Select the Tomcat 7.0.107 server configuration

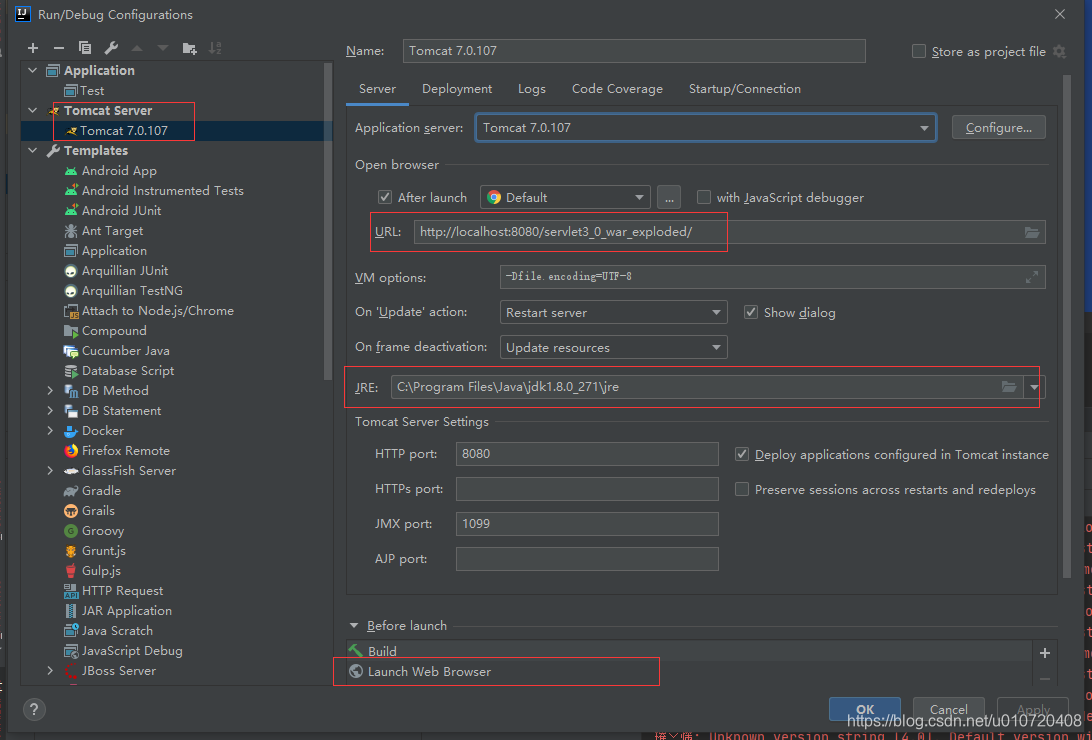[124, 130]
